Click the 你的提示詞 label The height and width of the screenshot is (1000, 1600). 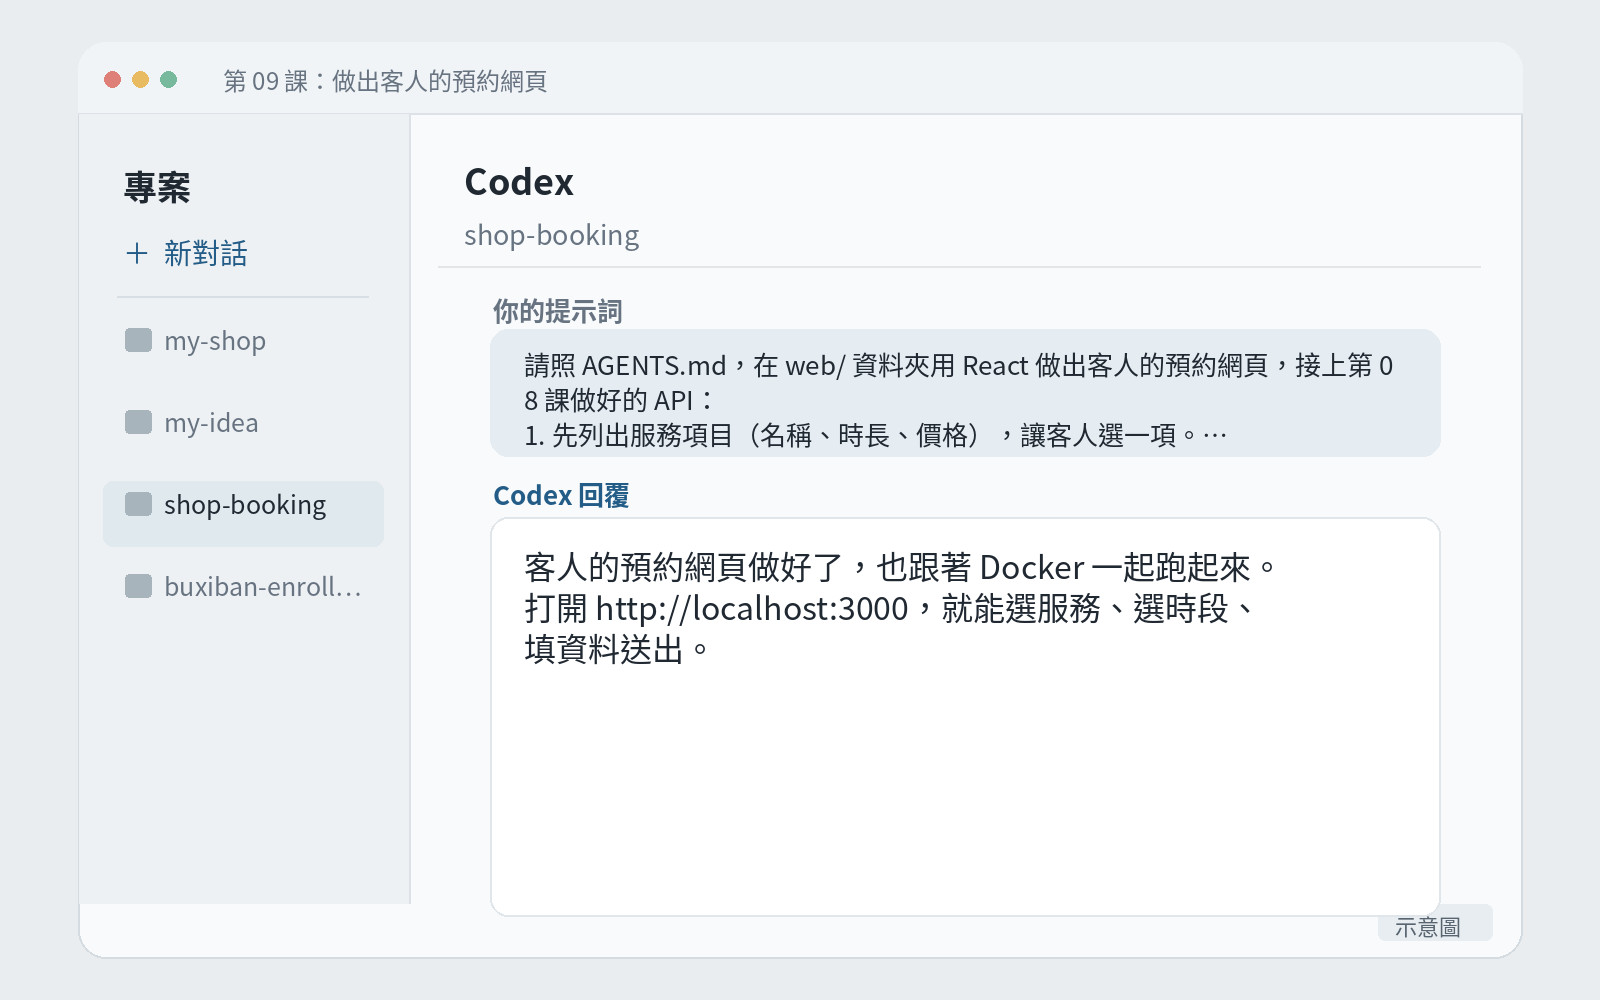[x=557, y=311]
